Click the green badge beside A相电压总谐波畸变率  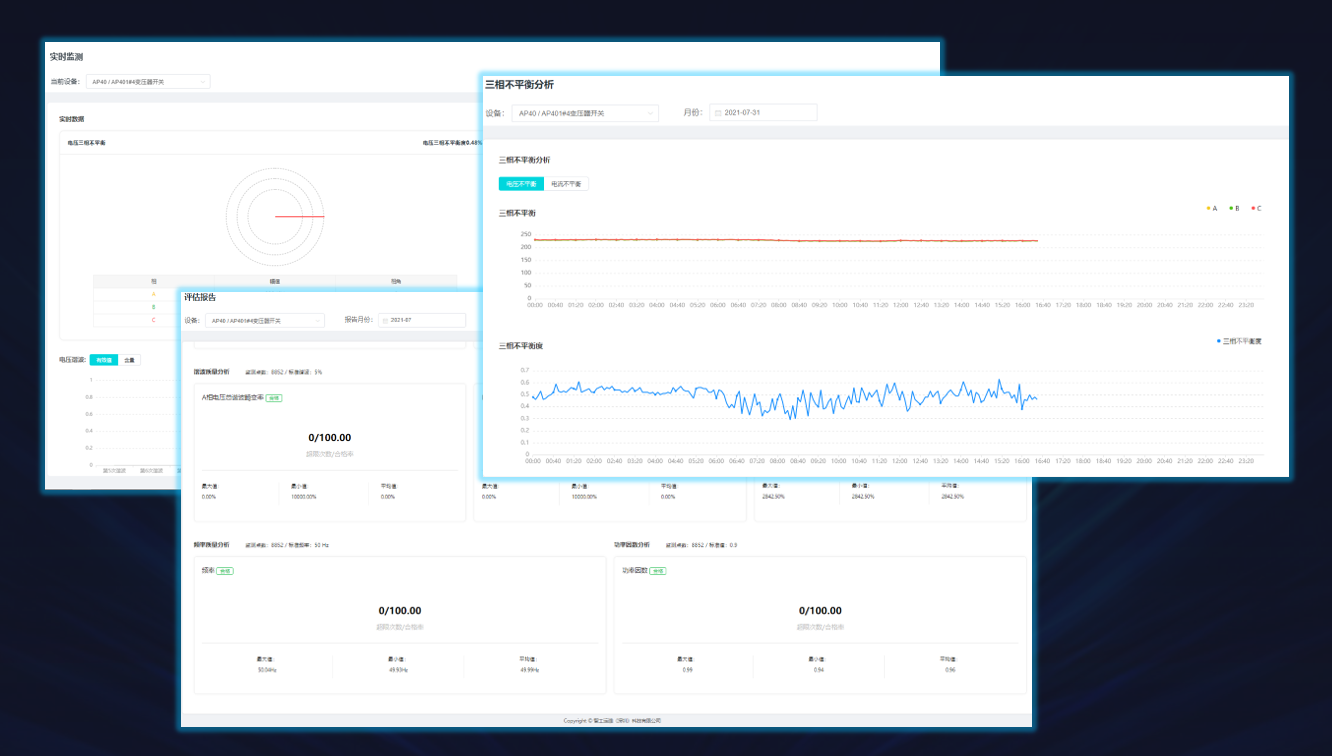(274, 398)
